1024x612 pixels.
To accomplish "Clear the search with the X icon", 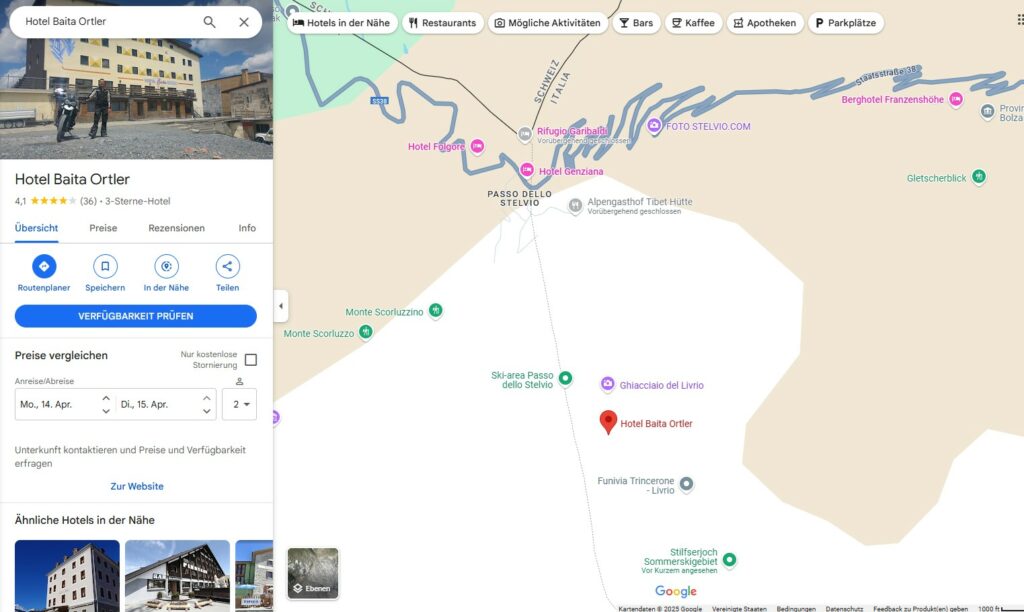I will pyautogui.click(x=244, y=22).
